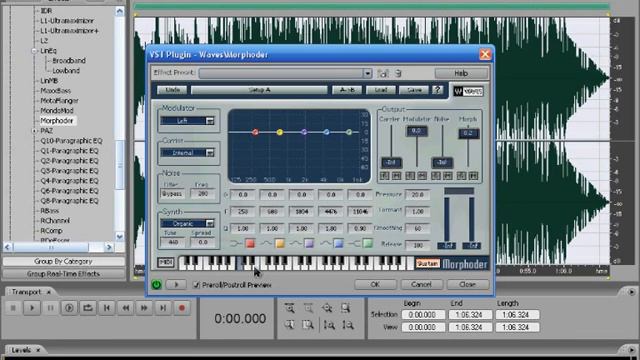Expand the PAZ tree node

tap(34, 131)
